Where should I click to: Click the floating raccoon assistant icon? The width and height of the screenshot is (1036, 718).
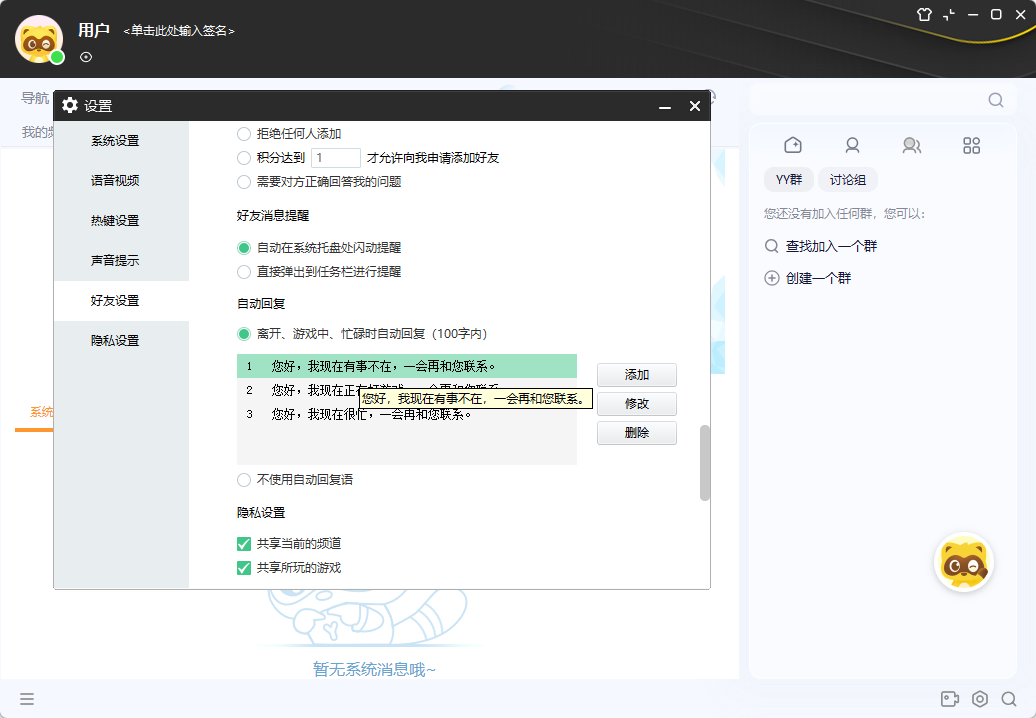click(x=964, y=563)
